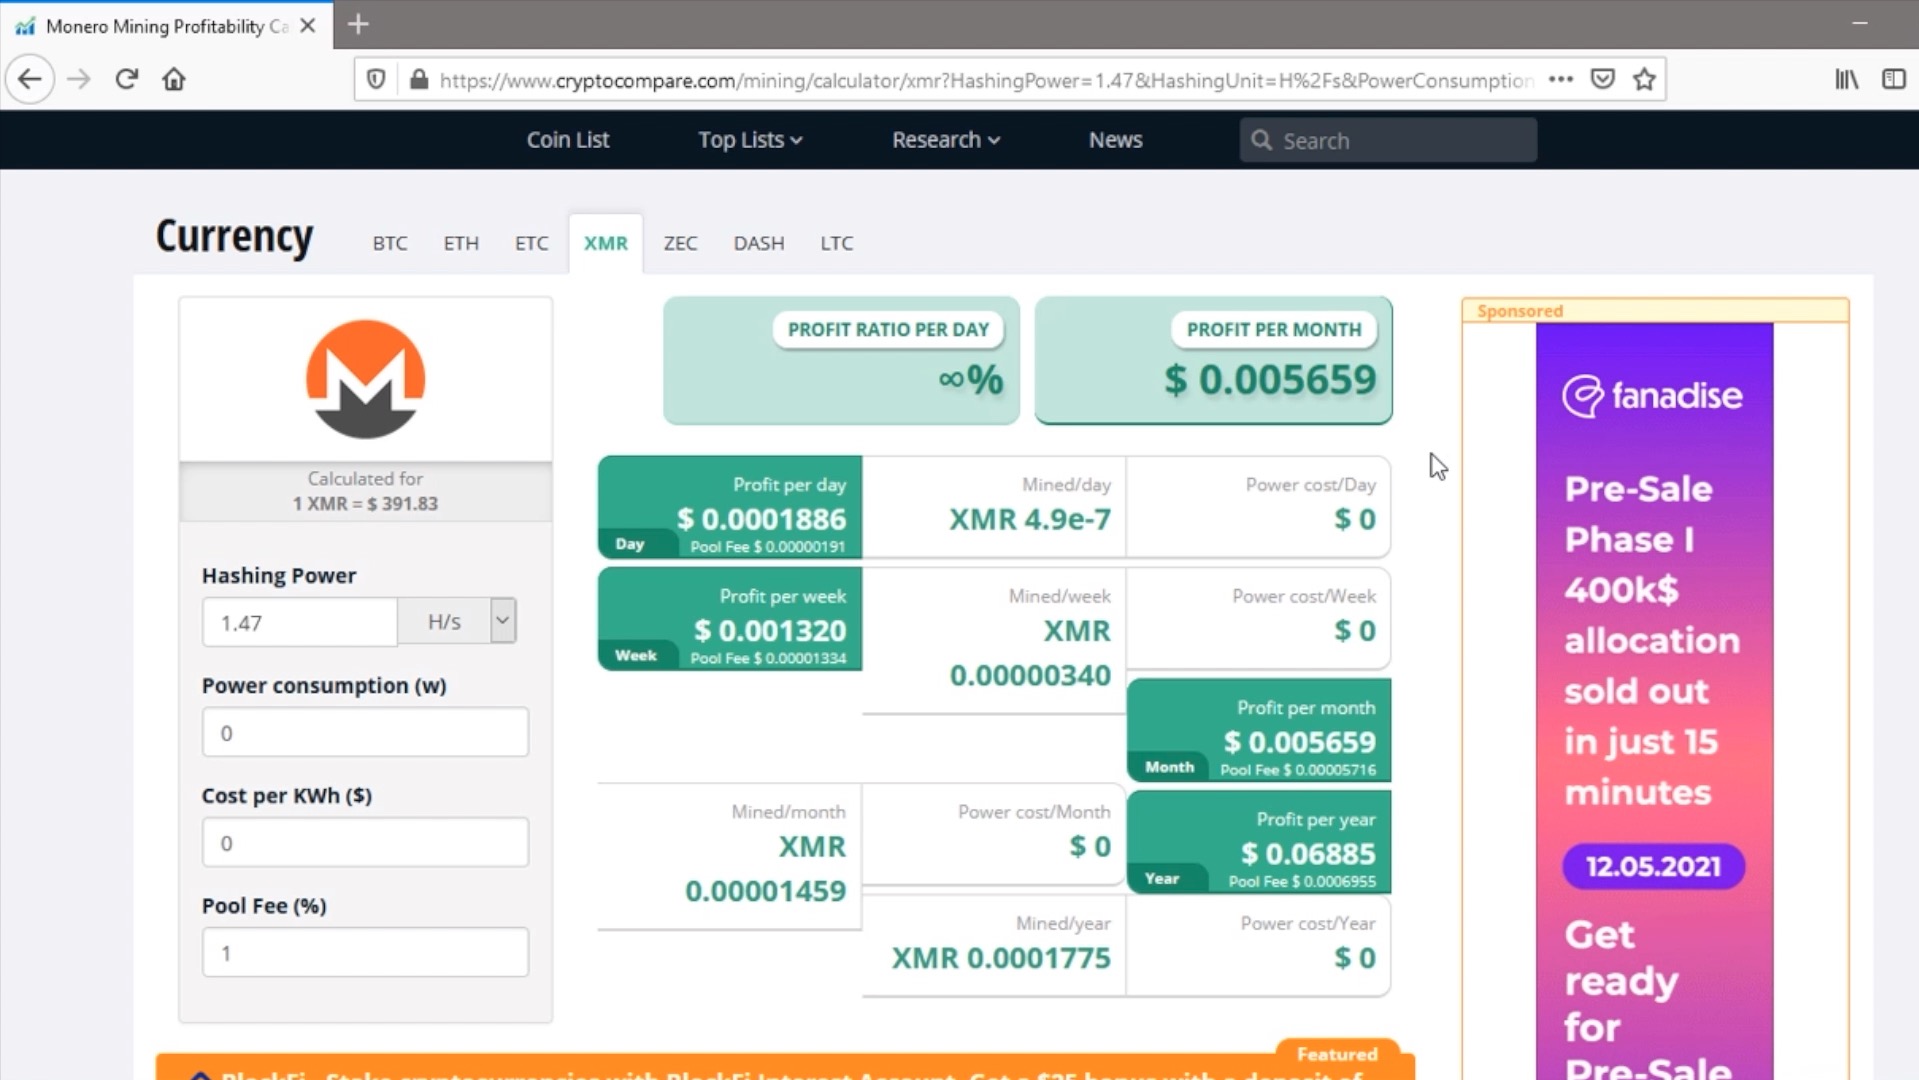Image resolution: width=1919 pixels, height=1080 pixels.
Task: Open page actions three-dots menu
Action: 1560,79
